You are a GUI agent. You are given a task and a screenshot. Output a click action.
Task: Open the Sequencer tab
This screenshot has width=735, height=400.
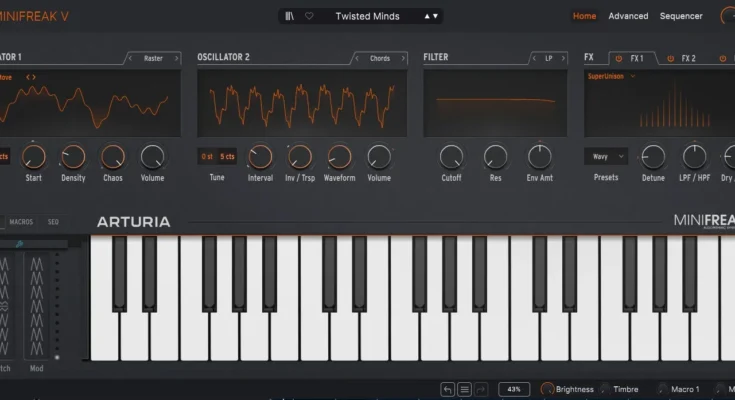pyautogui.click(x=681, y=16)
